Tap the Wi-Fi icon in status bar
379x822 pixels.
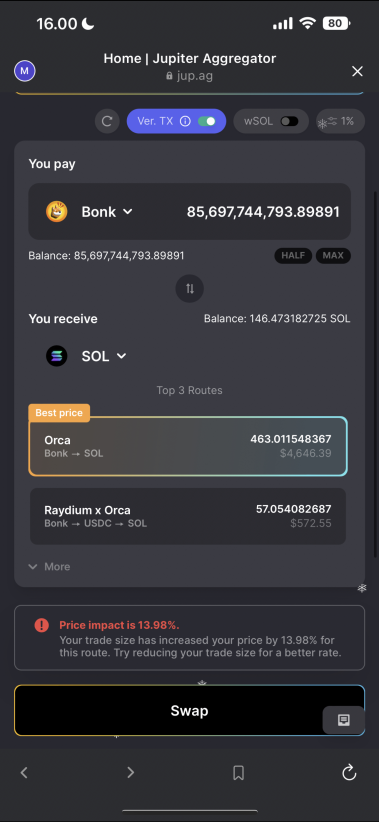[x=307, y=24]
